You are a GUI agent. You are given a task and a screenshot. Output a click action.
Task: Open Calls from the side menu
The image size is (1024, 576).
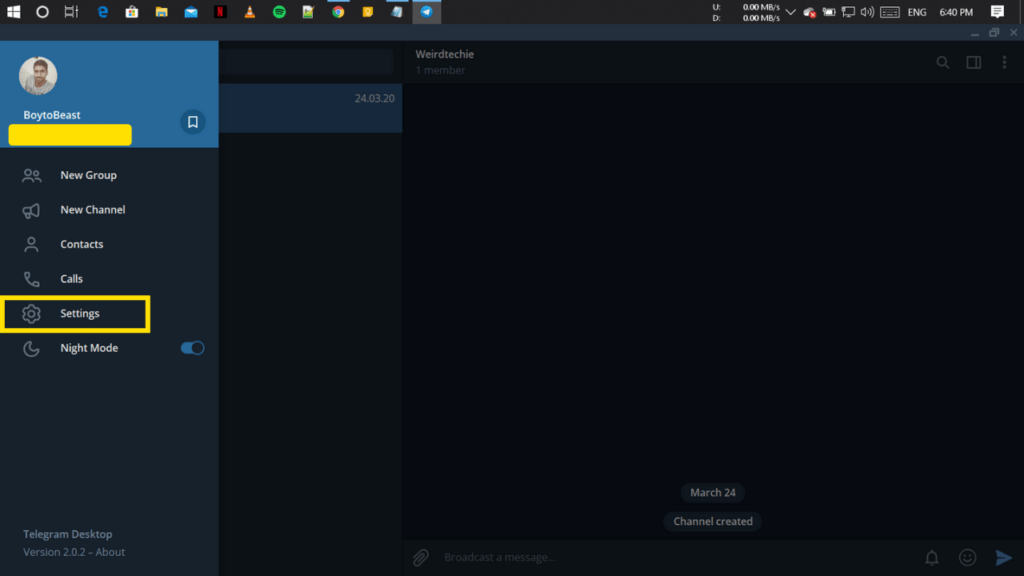tap(109, 279)
